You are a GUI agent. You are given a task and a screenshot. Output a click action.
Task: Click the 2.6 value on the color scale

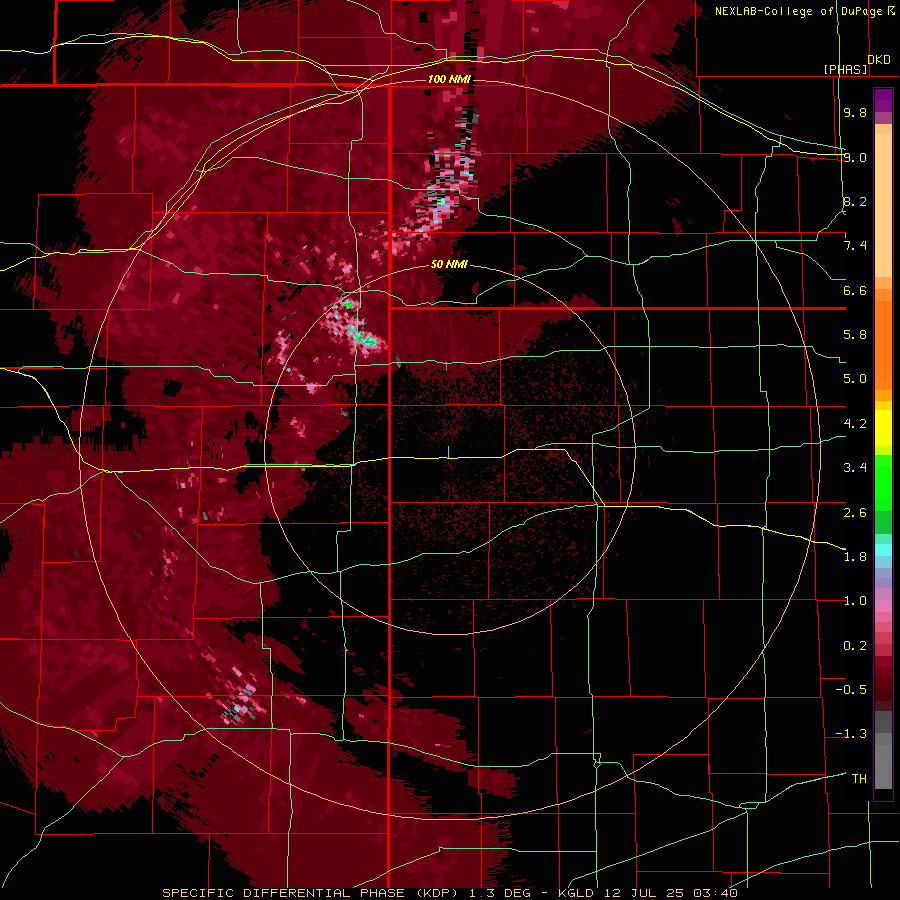tap(855, 513)
